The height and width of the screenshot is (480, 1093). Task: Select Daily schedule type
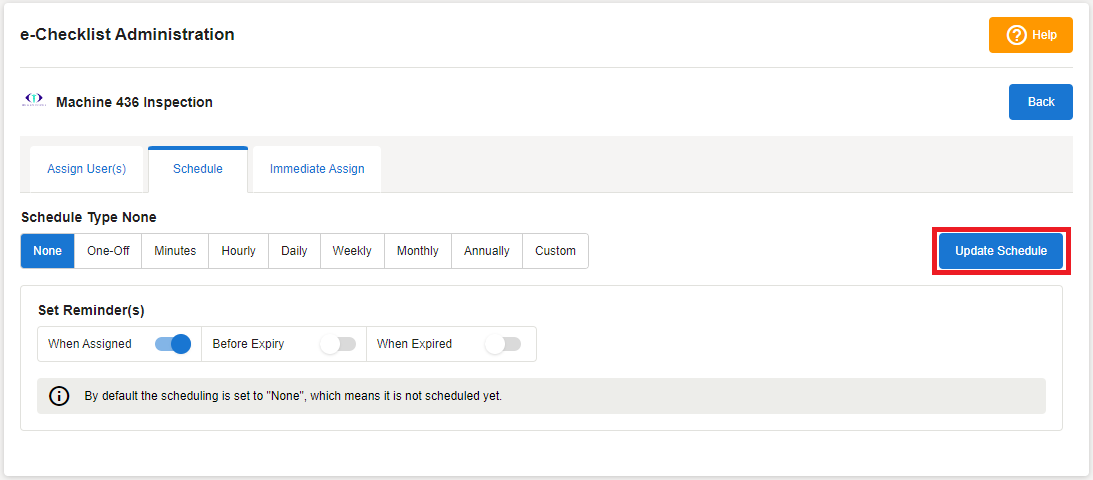[x=294, y=251]
